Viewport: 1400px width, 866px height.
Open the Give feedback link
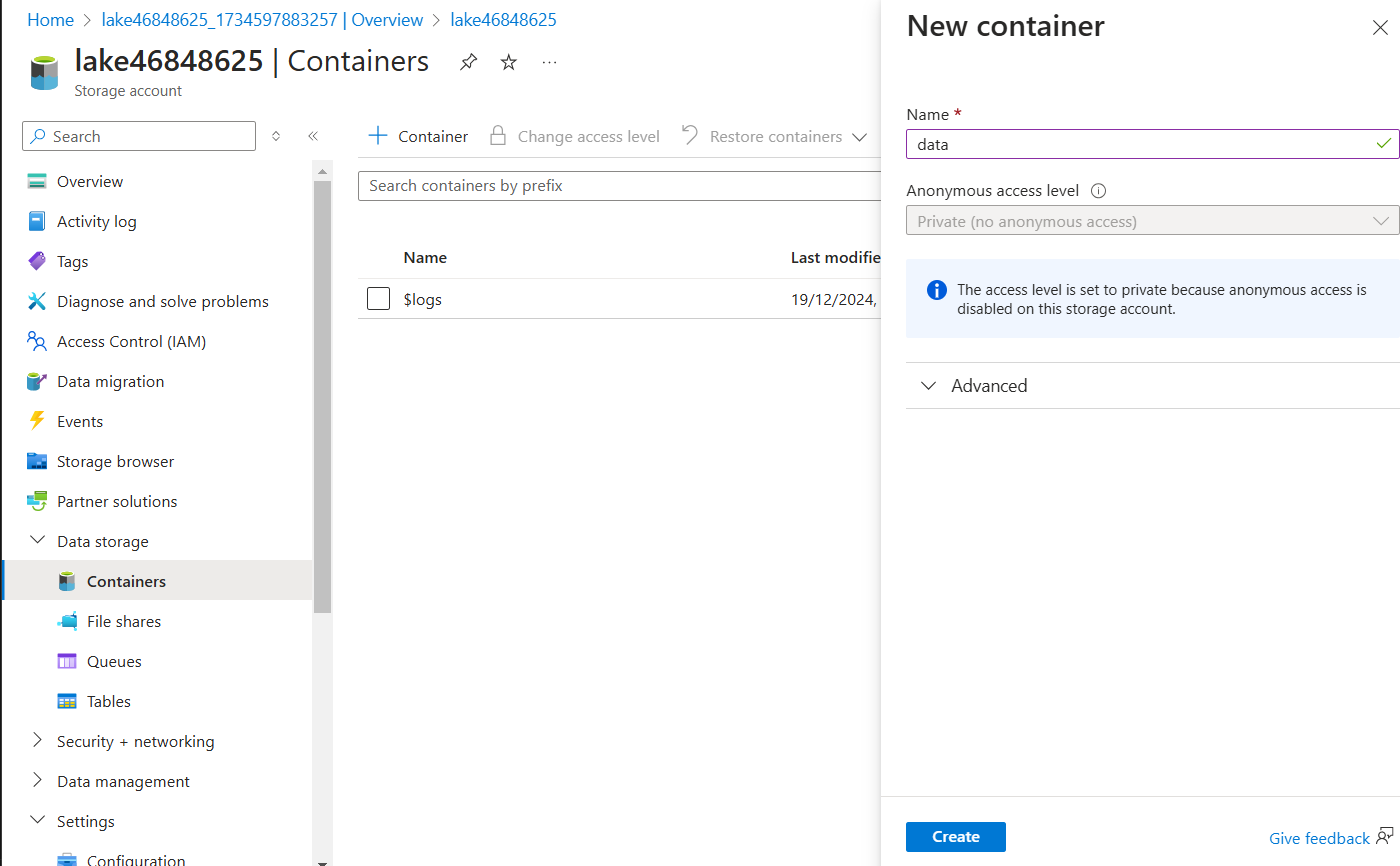[1319, 838]
